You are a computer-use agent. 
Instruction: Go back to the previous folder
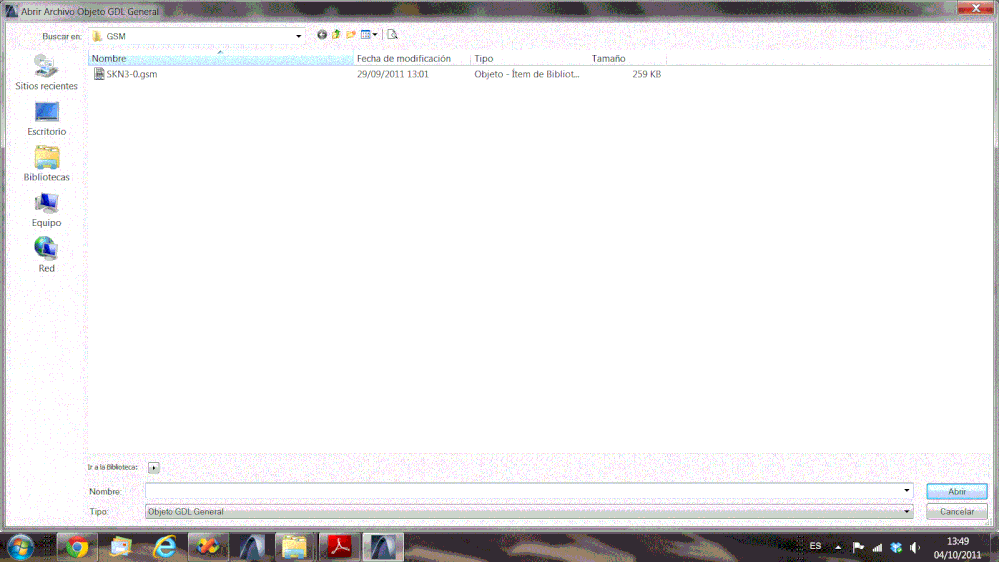click(x=322, y=35)
